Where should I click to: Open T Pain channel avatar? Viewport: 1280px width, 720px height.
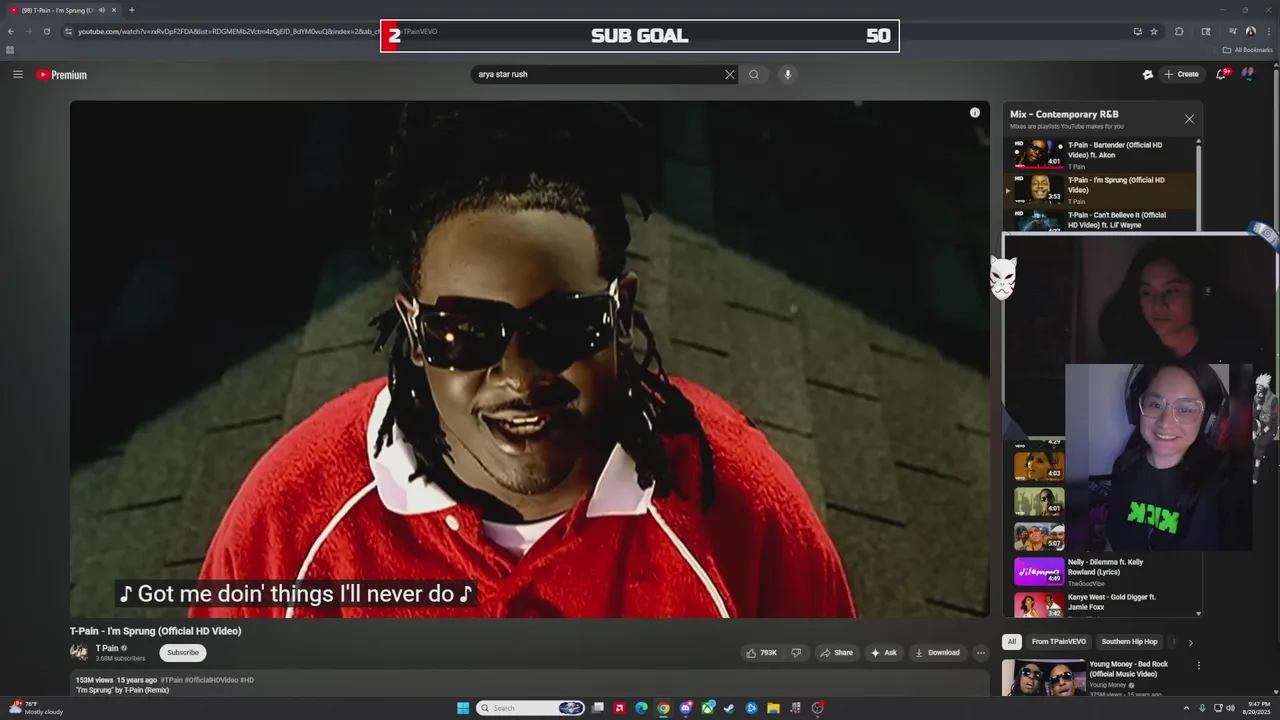(x=79, y=652)
